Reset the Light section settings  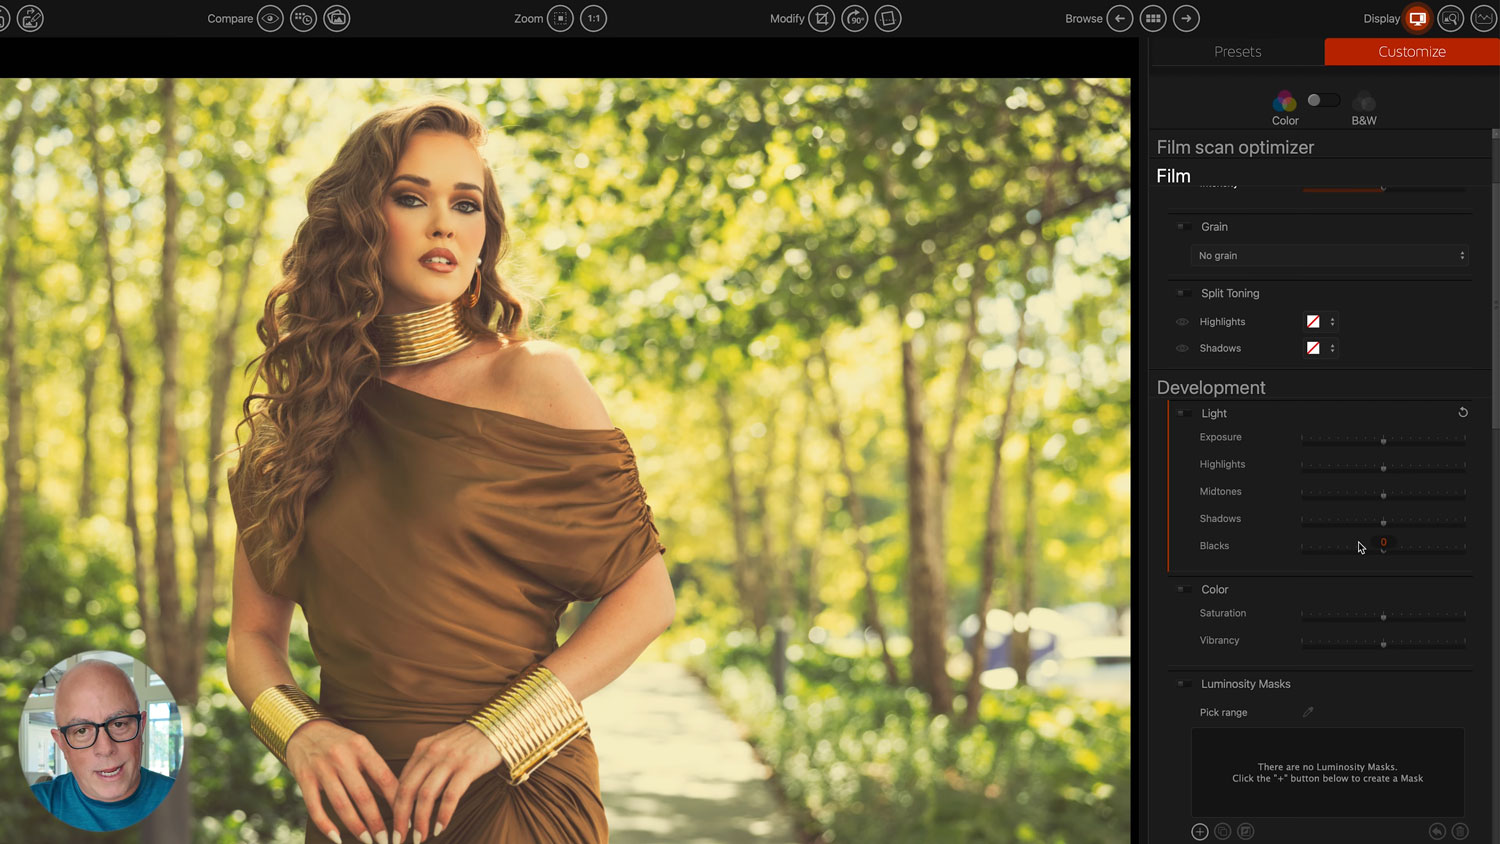[1463, 412]
